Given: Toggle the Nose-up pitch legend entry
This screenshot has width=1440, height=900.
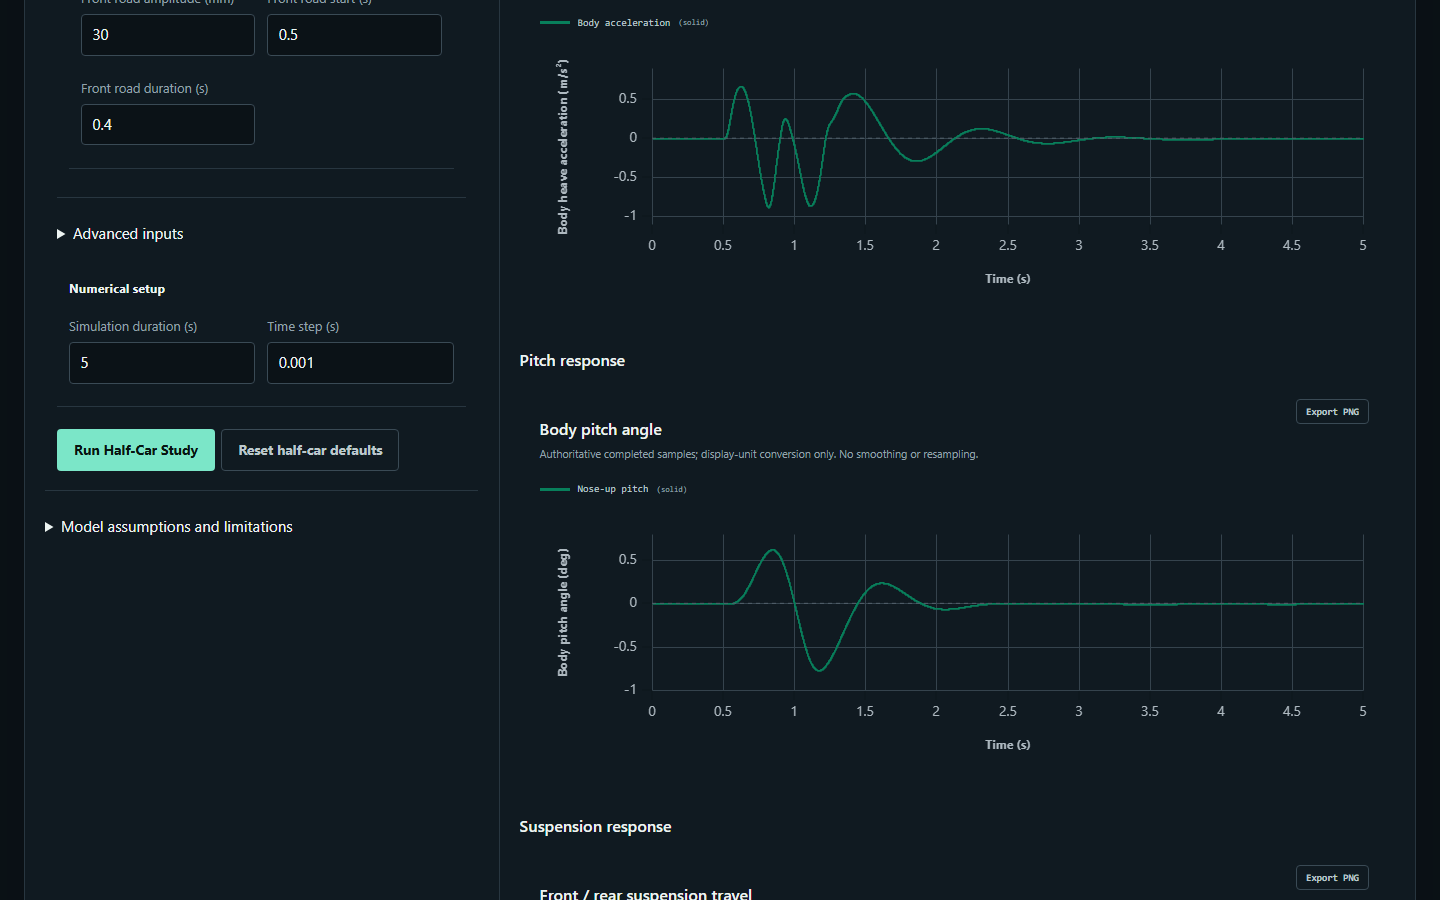Looking at the screenshot, I should click(613, 489).
